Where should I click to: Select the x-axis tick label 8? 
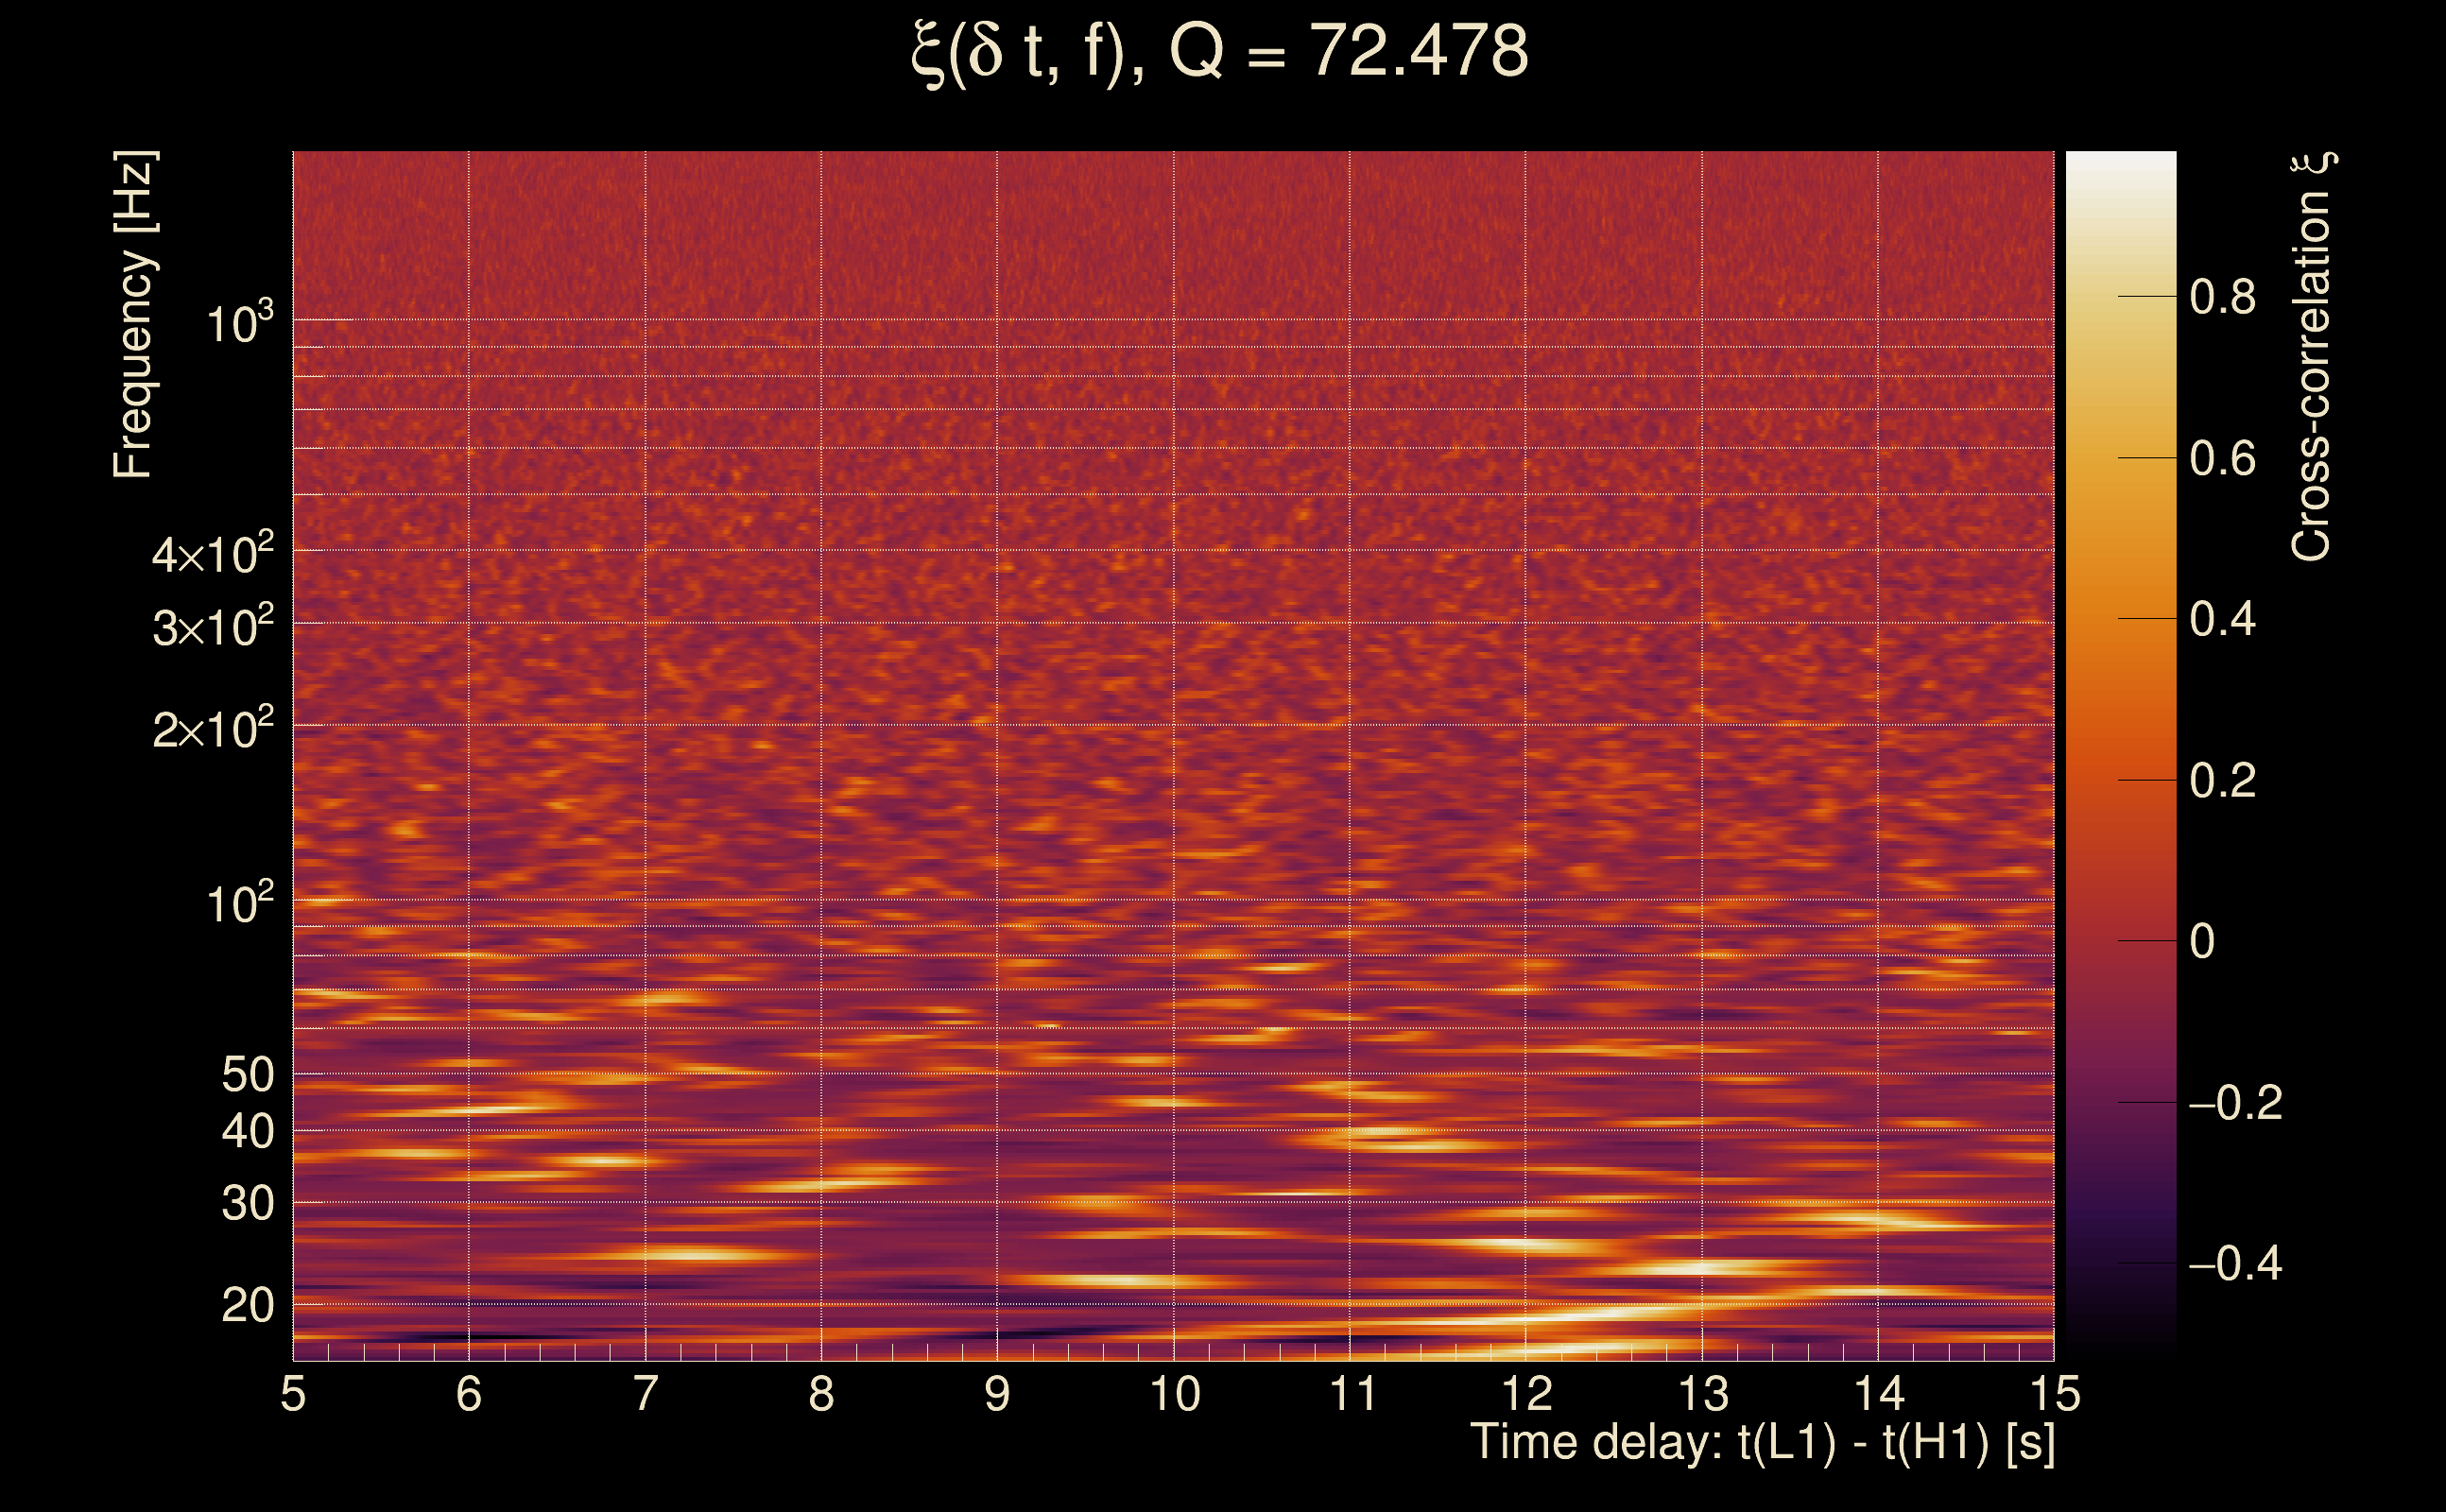(x=821, y=1394)
